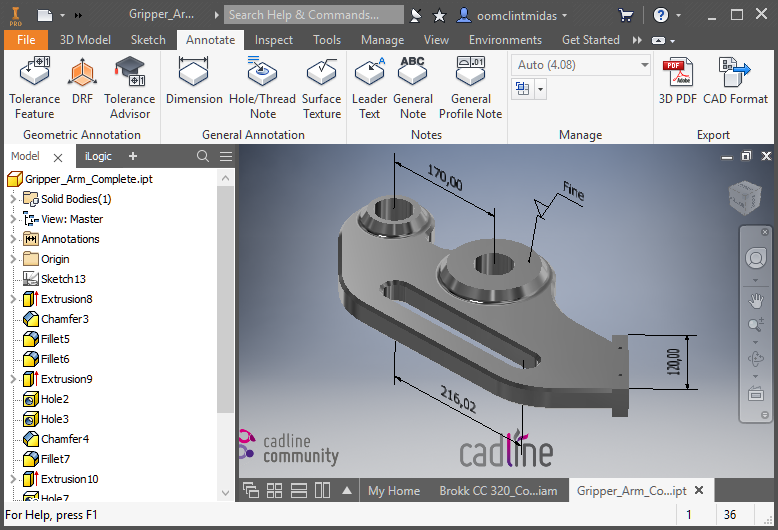The height and width of the screenshot is (530, 778).
Task: Open the Manage ribbon tab
Action: click(x=382, y=40)
